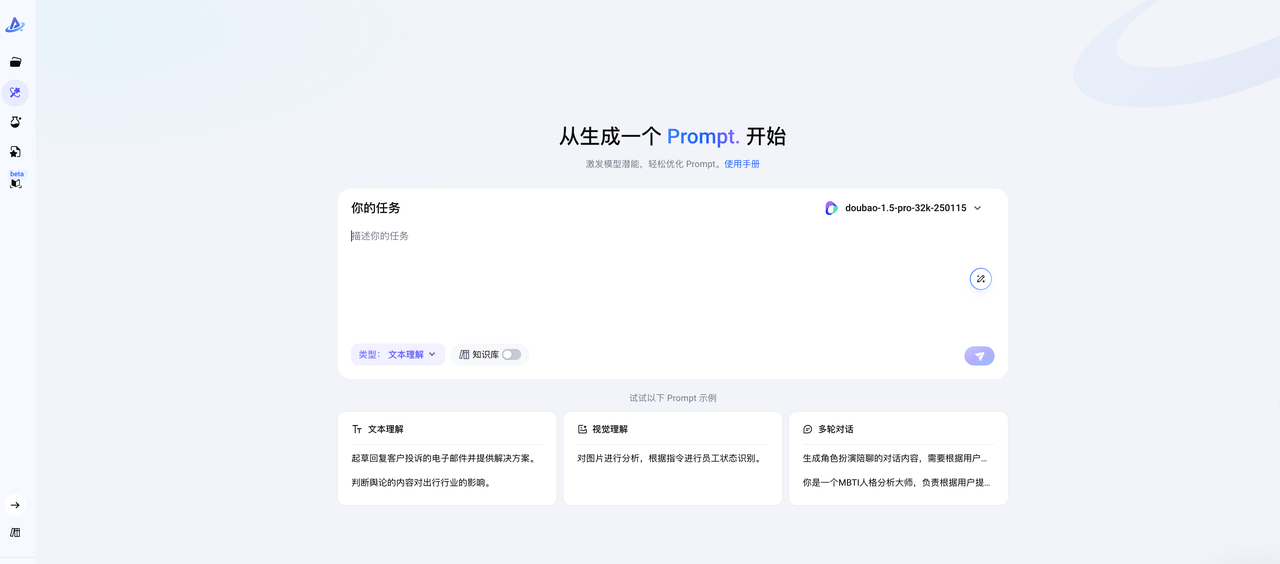The image size is (1280, 564).
Task: Click the circular expand-editor icon in the task box
Action: click(x=980, y=279)
